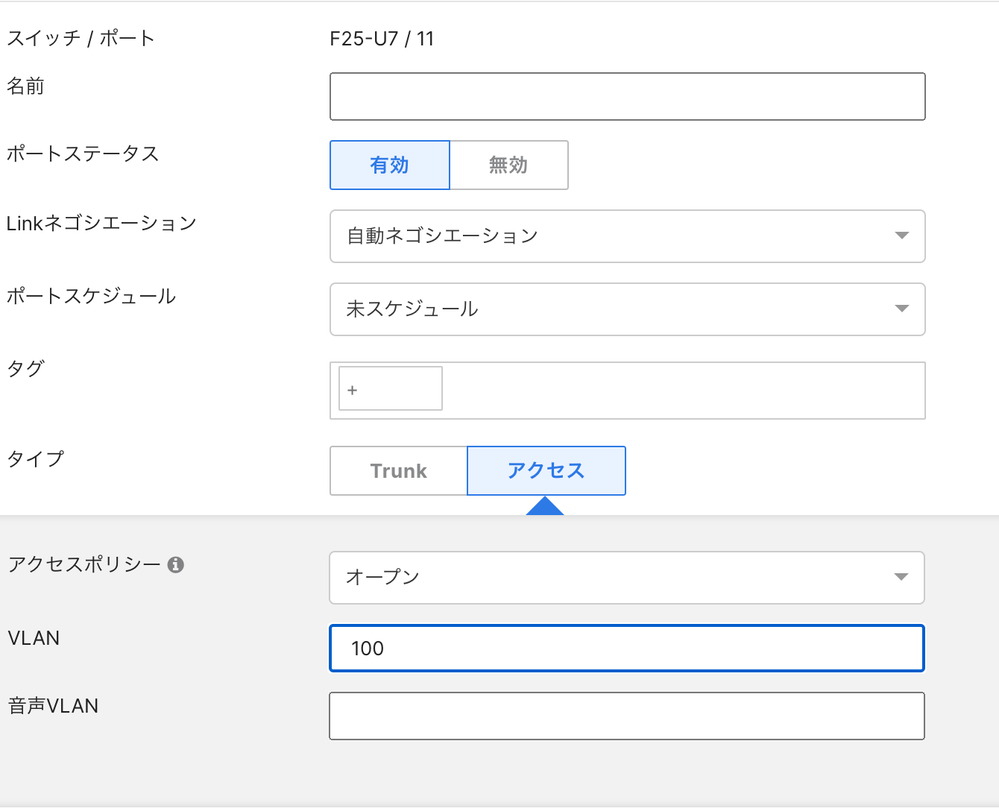
Task: Click the arrow icon in the Linkネゴシエーション field
Action: 901,236
